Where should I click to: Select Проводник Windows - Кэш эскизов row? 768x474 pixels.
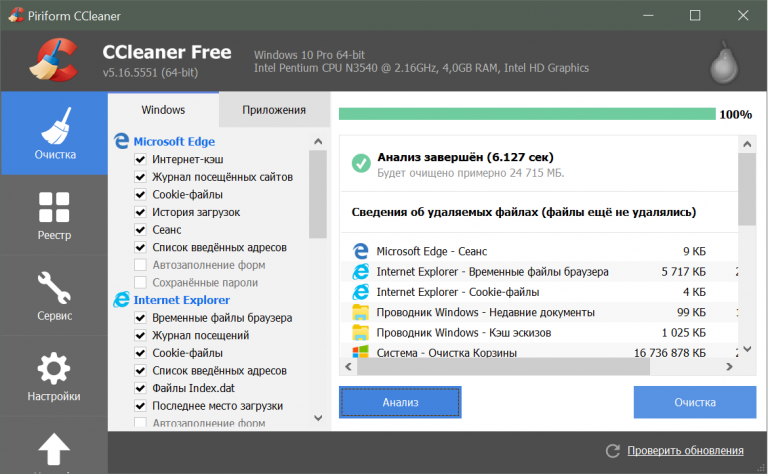pos(539,332)
